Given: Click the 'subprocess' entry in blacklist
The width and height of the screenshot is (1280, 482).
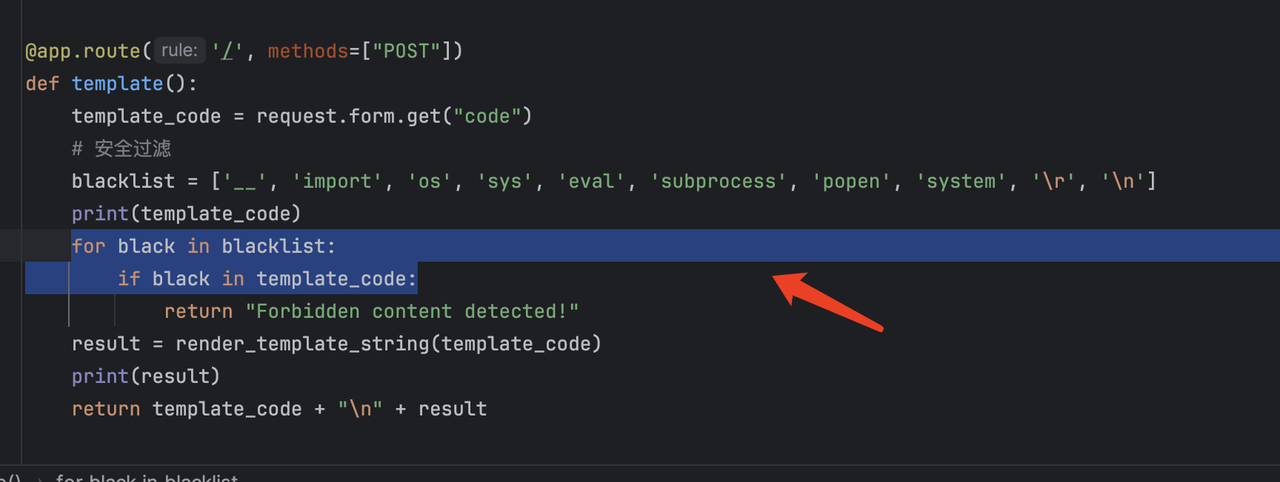Looking at the screenshot, I should tap(719, 181).
